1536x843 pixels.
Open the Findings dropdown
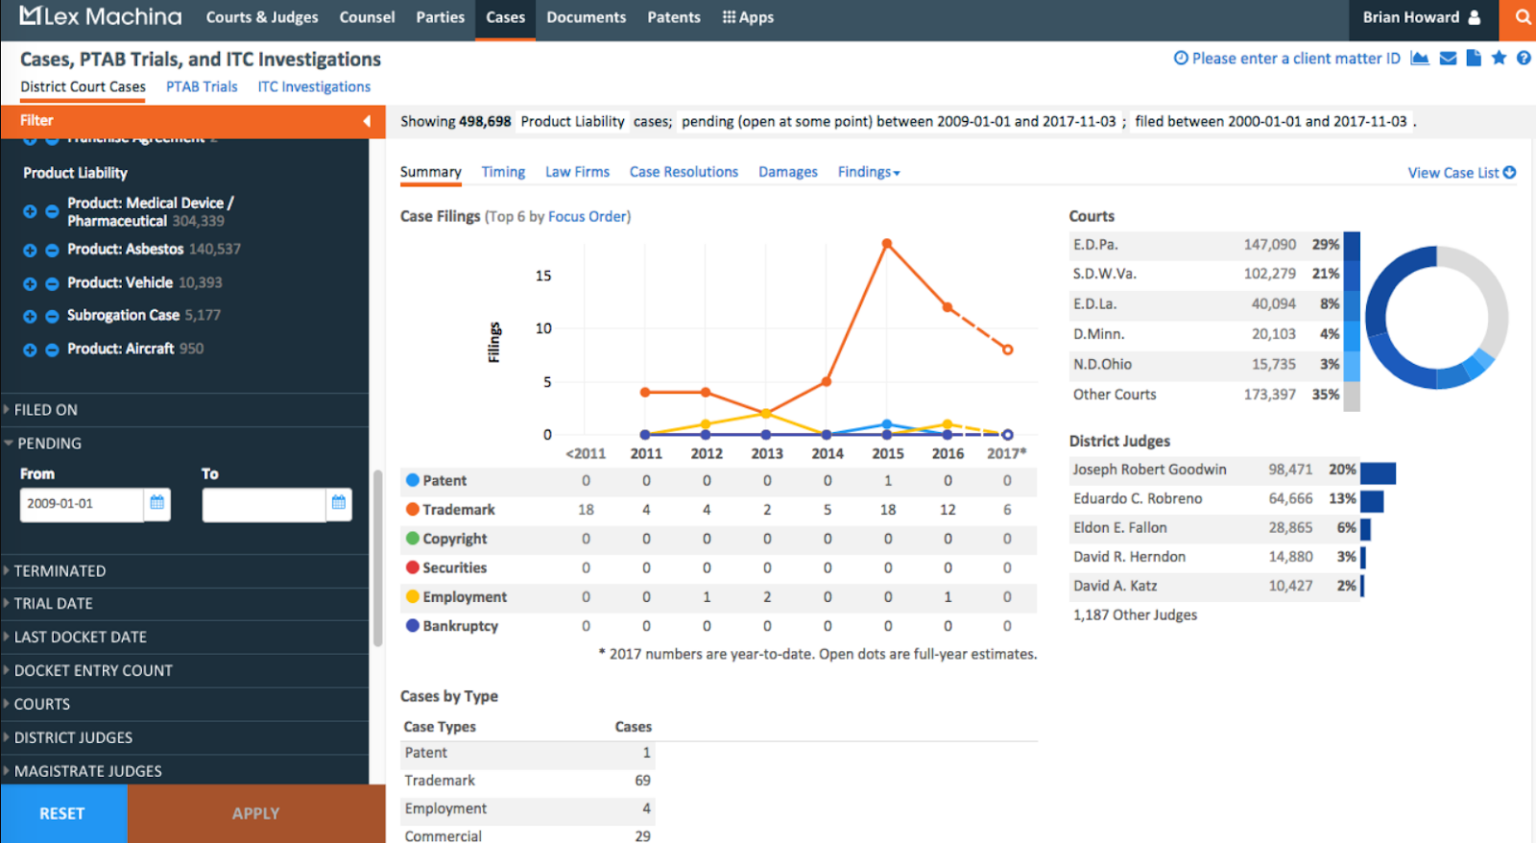click(868, 172)
